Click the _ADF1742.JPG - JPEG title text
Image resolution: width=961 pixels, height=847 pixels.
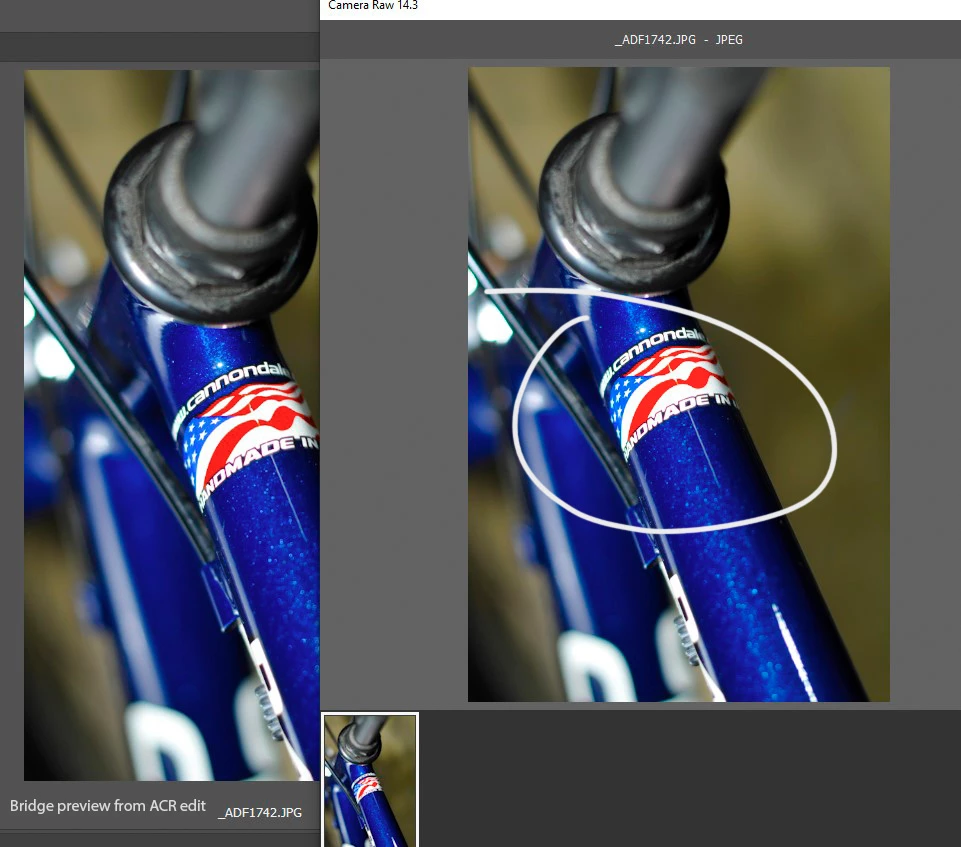678,40
